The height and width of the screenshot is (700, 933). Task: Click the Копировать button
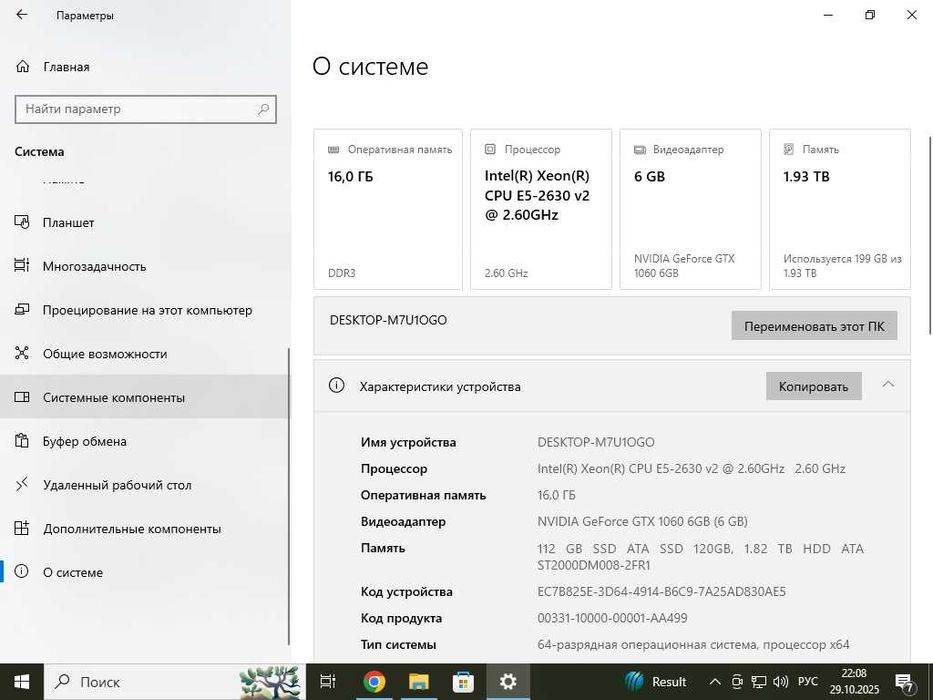click(813, 386)
